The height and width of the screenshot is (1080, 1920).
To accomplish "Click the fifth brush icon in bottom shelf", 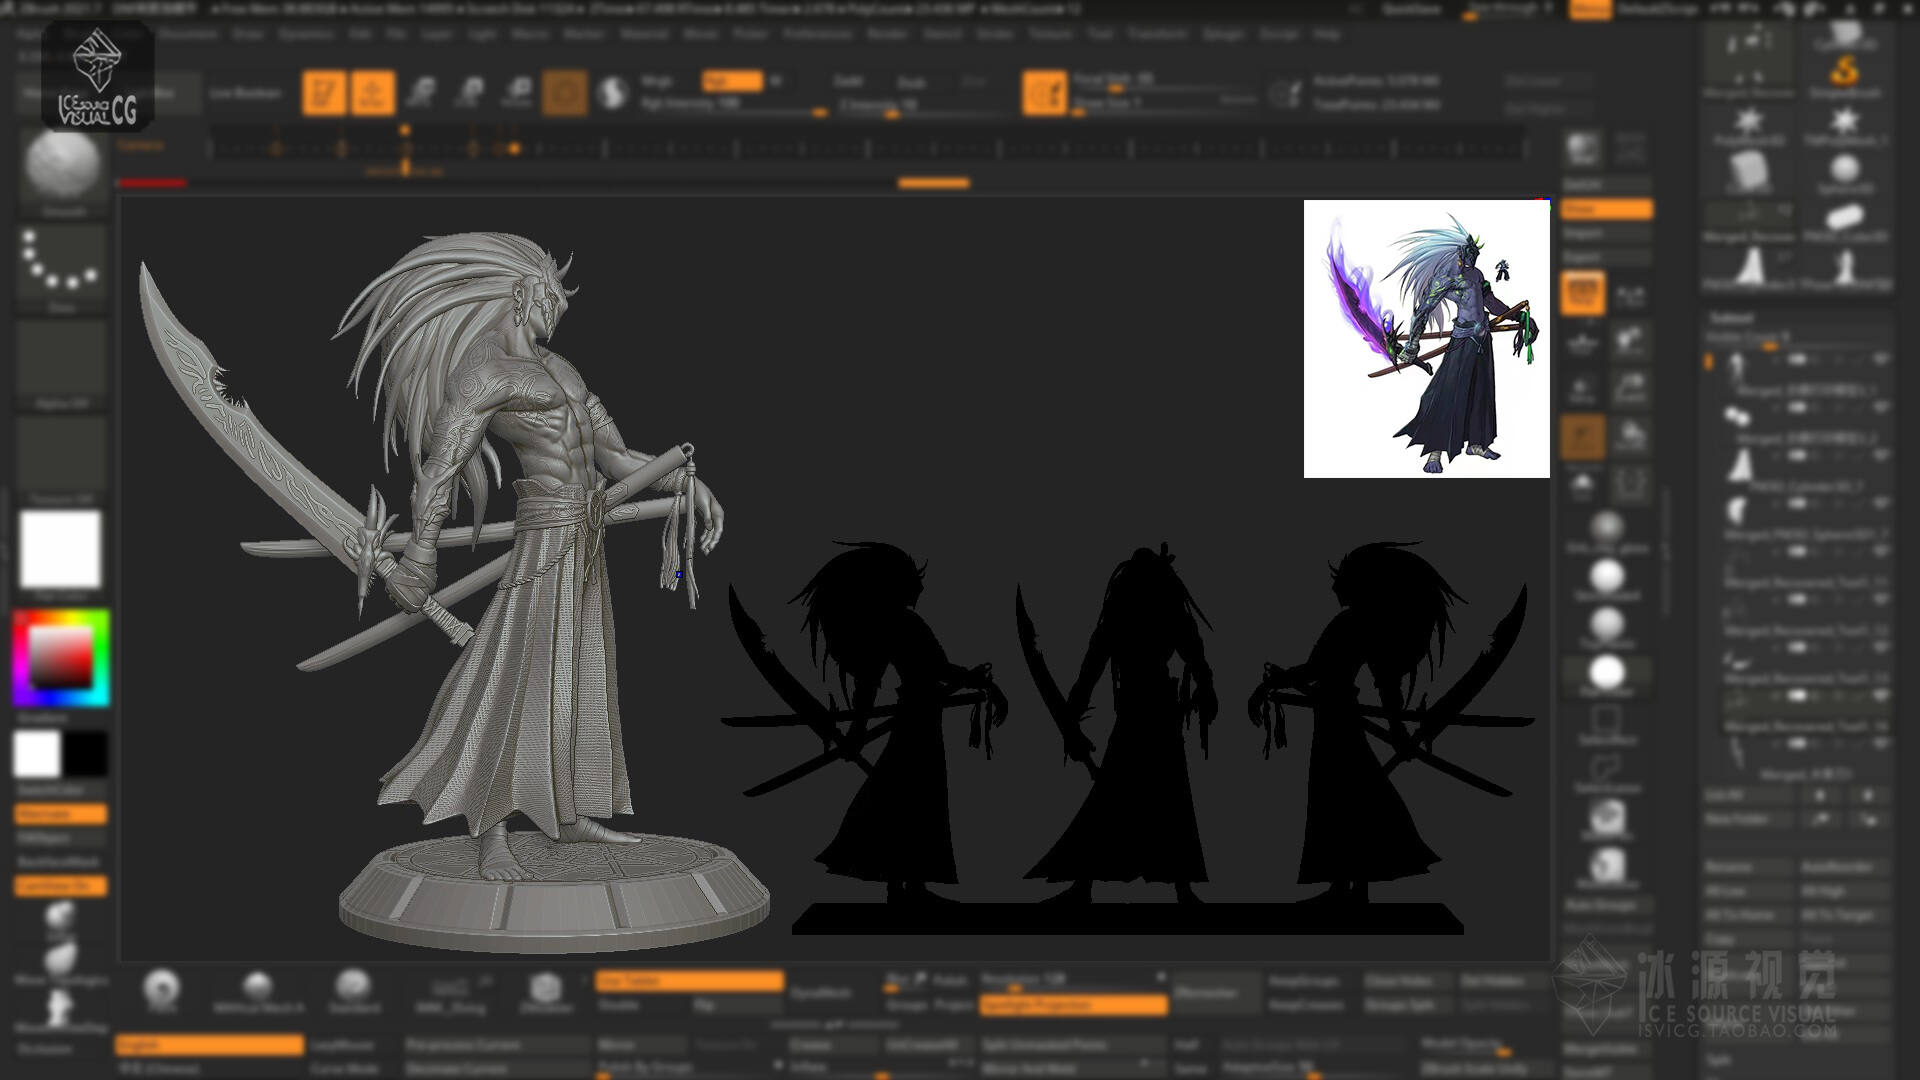I will coord(545,990).
